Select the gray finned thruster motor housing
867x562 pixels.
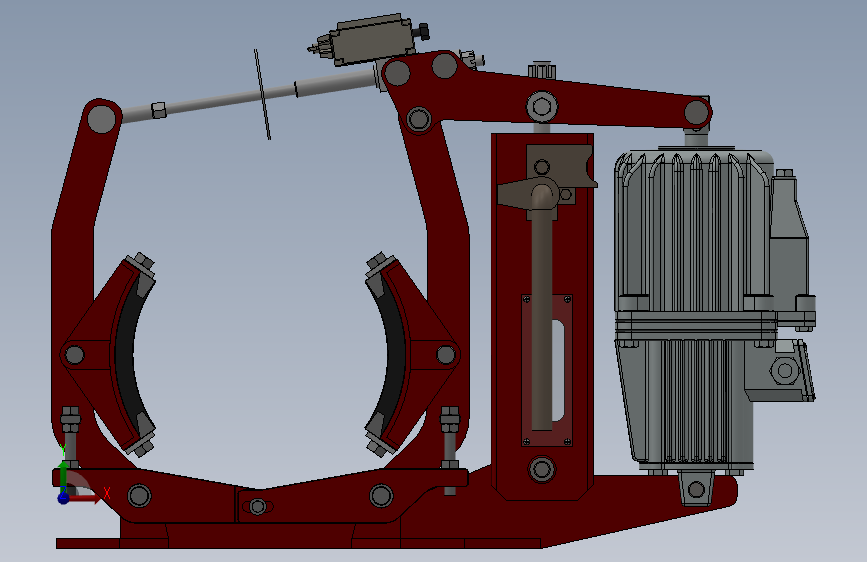(694, 232)
